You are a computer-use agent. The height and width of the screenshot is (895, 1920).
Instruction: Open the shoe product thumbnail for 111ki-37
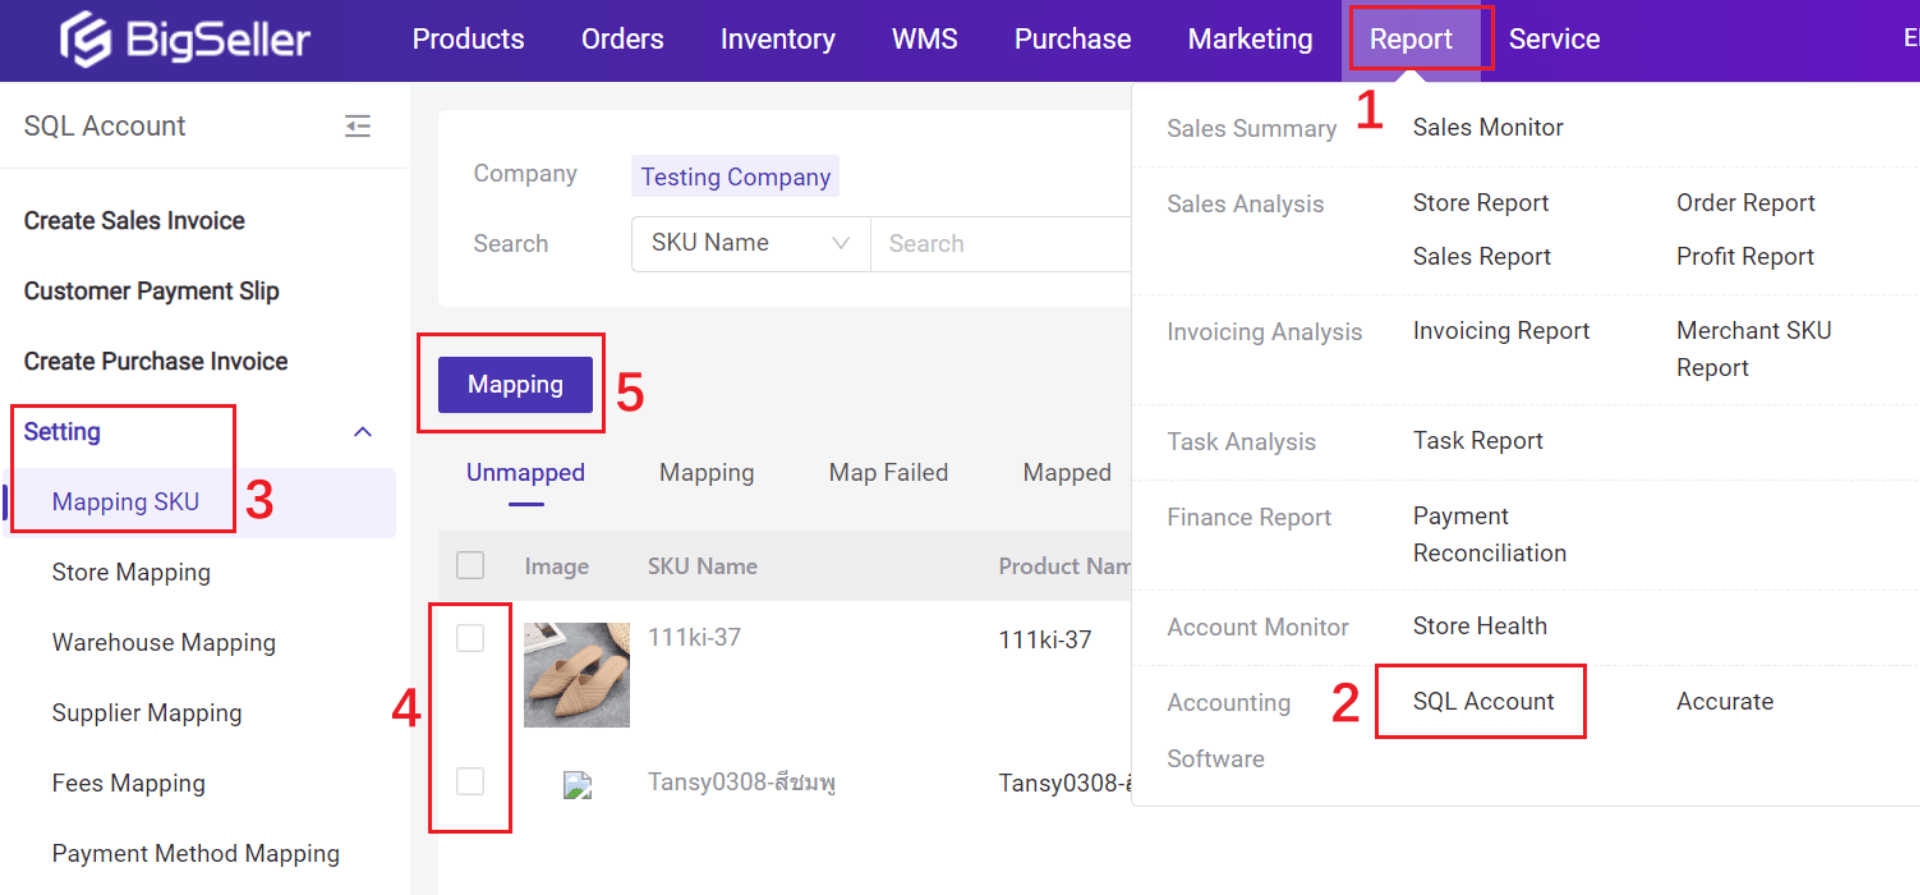[577, 675]
